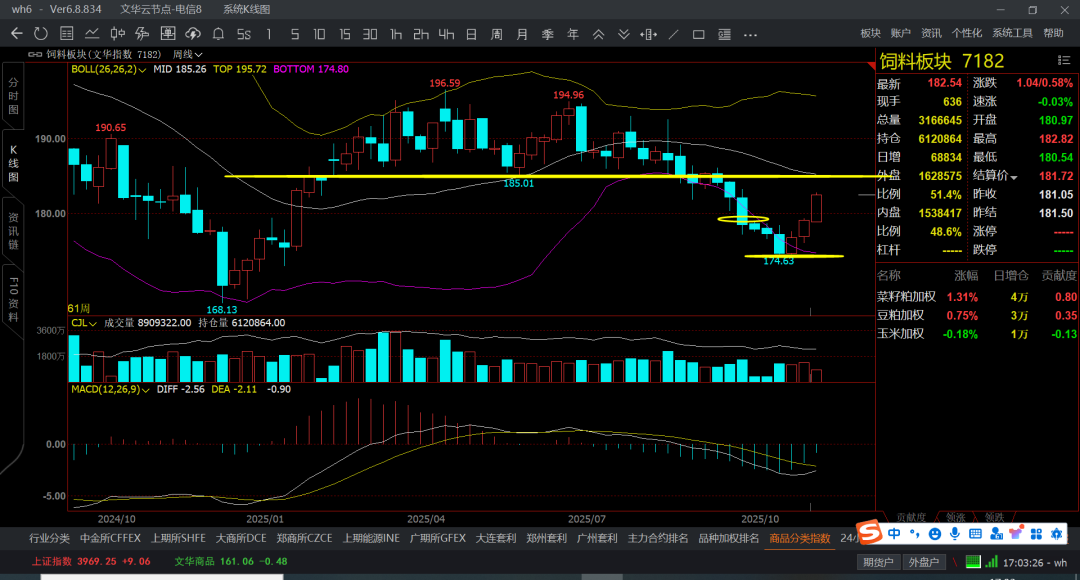This screenshot has height=580, width=1080.
Task: Switch to 5-second period (5s)
Action: click(243, 33)
